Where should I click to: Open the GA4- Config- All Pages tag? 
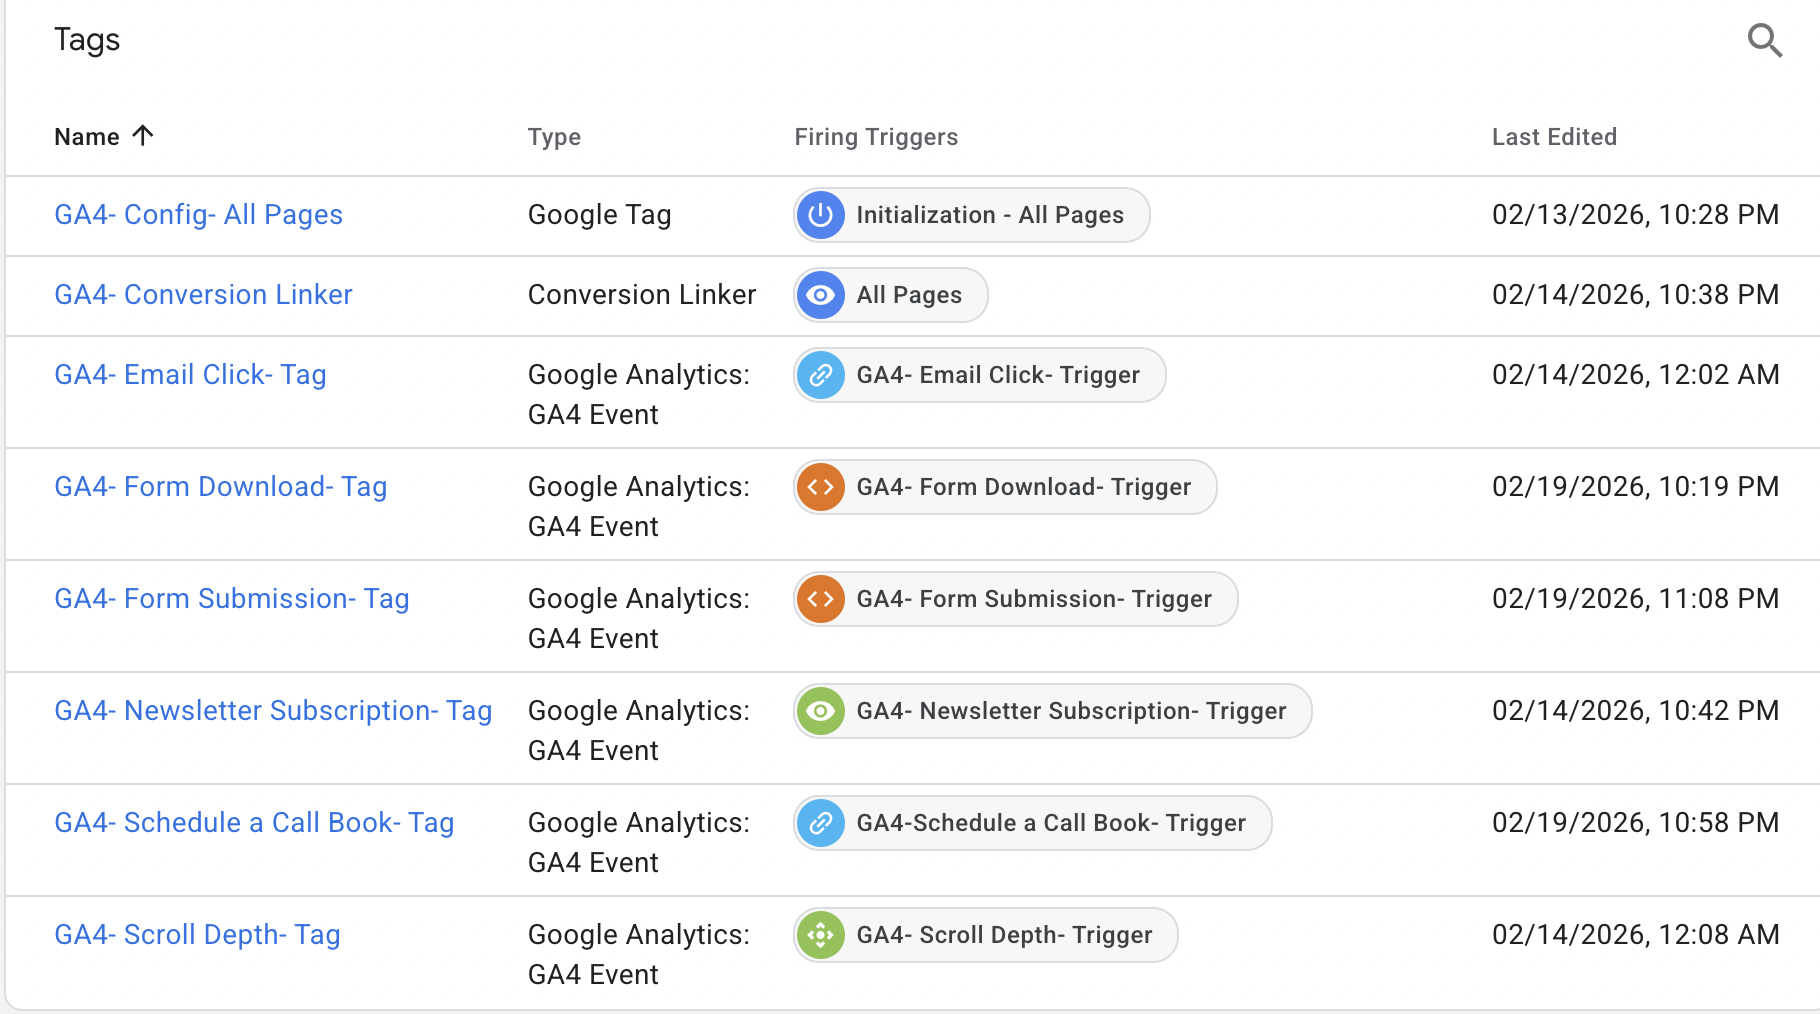point(198,214)
